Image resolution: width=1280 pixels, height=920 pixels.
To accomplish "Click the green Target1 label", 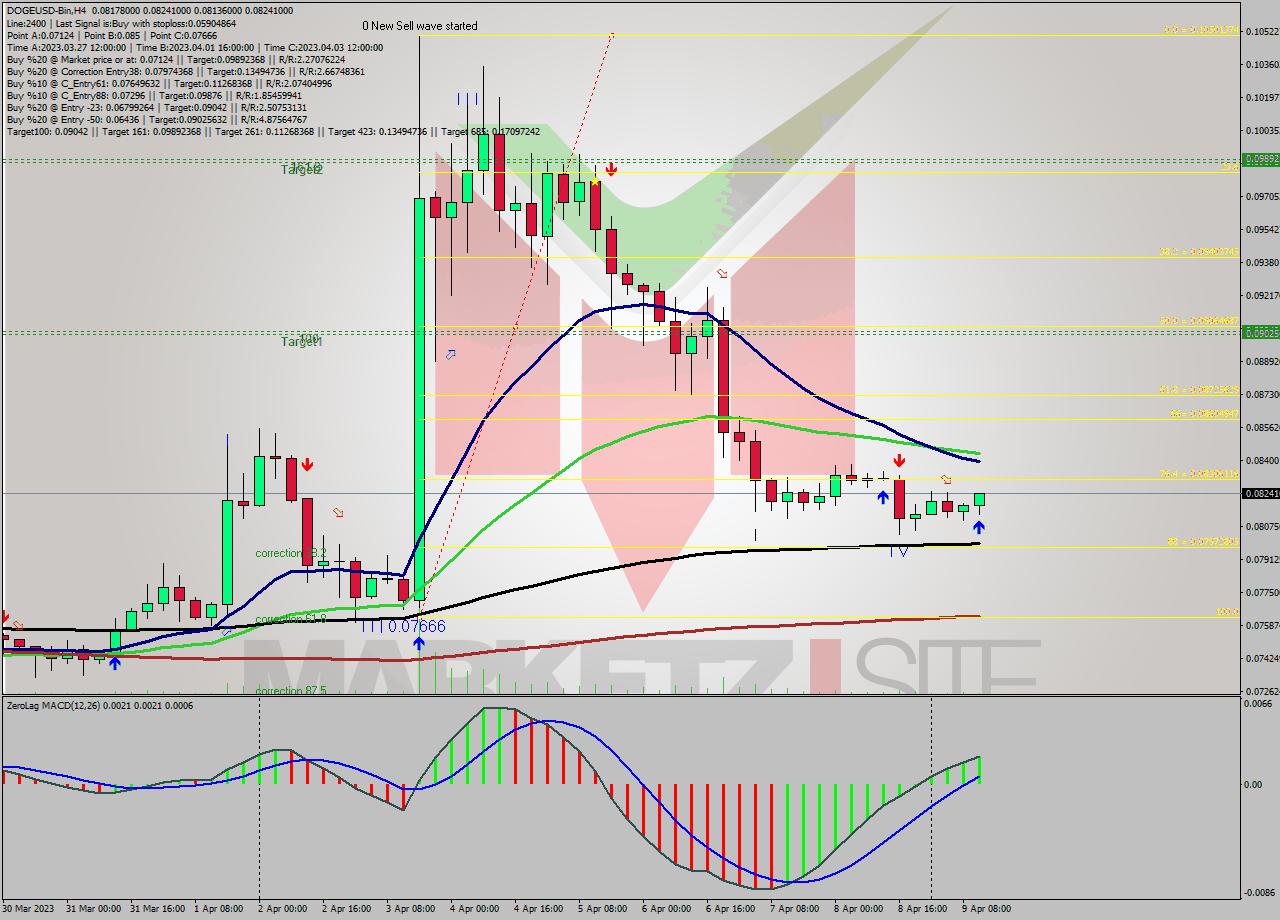I will point(301,342).
